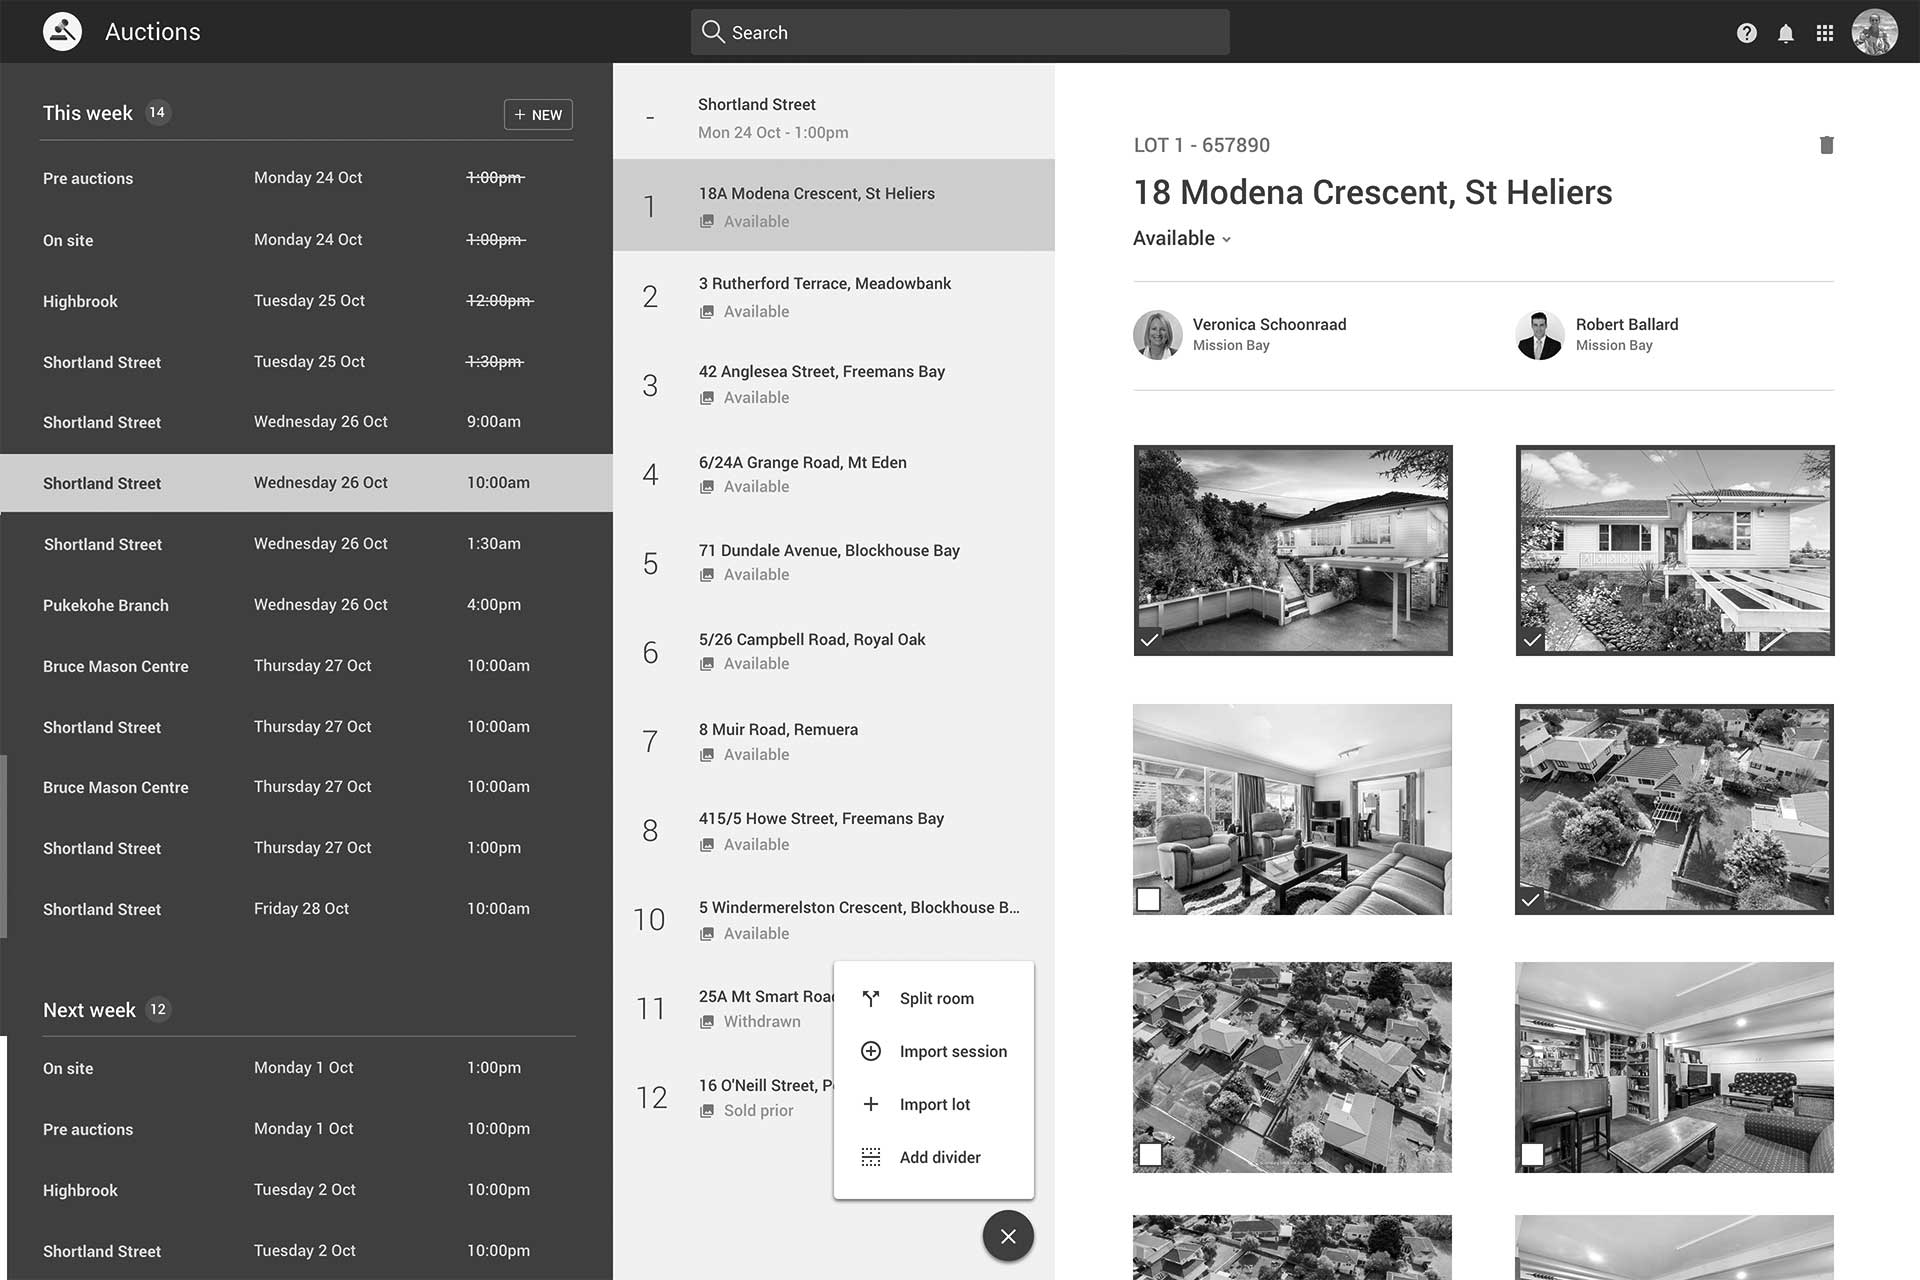Click in the Search field

point(960,32)
